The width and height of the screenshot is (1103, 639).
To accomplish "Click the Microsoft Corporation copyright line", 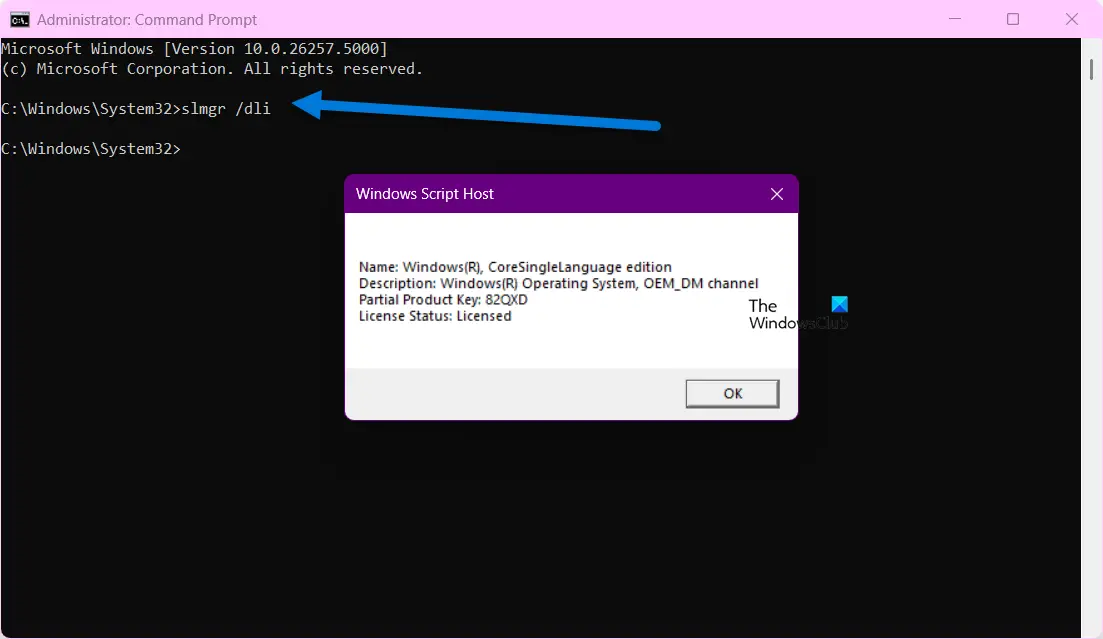I will coord(212,69).
